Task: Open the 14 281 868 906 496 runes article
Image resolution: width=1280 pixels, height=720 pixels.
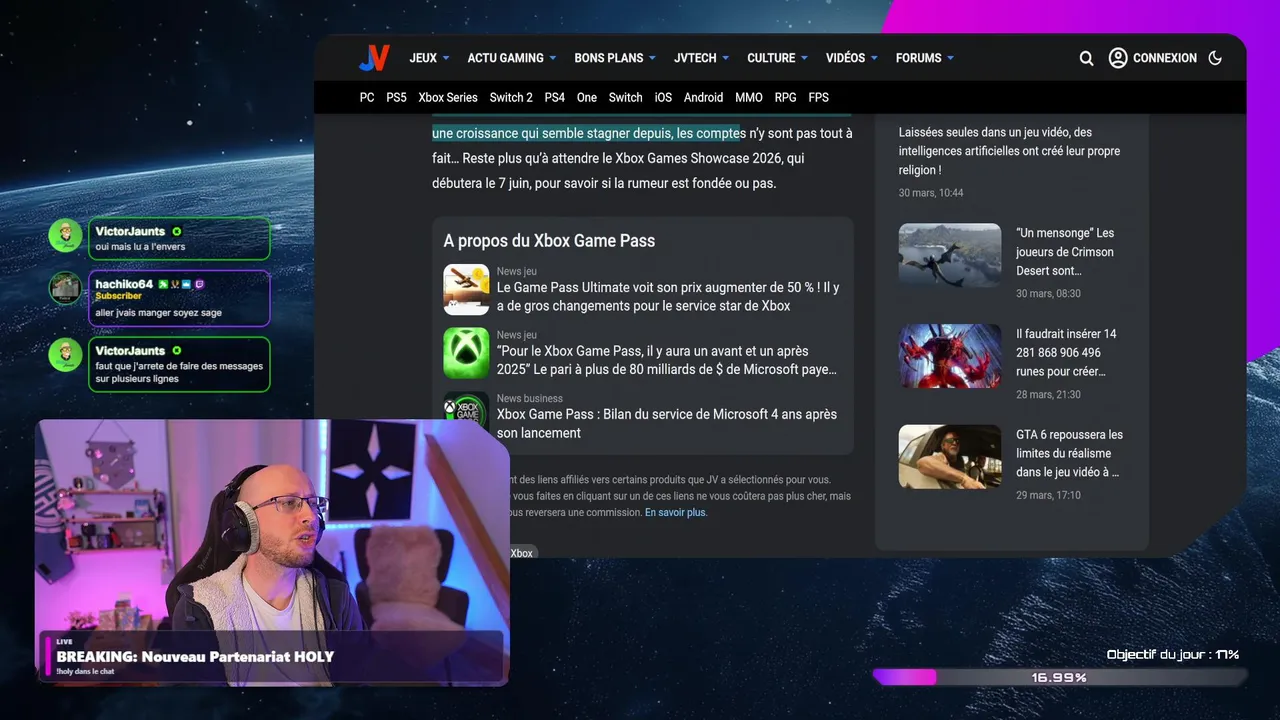Action: (1066, 353)
